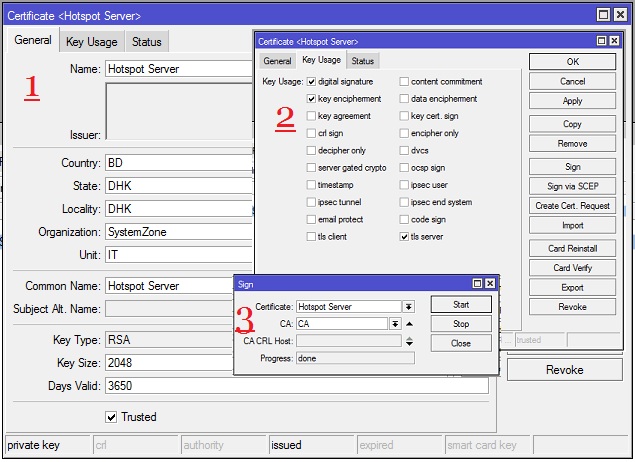The image size is (635, 462).
Task: Open Status tab in back Certificate window
Action: coord(147,42)
